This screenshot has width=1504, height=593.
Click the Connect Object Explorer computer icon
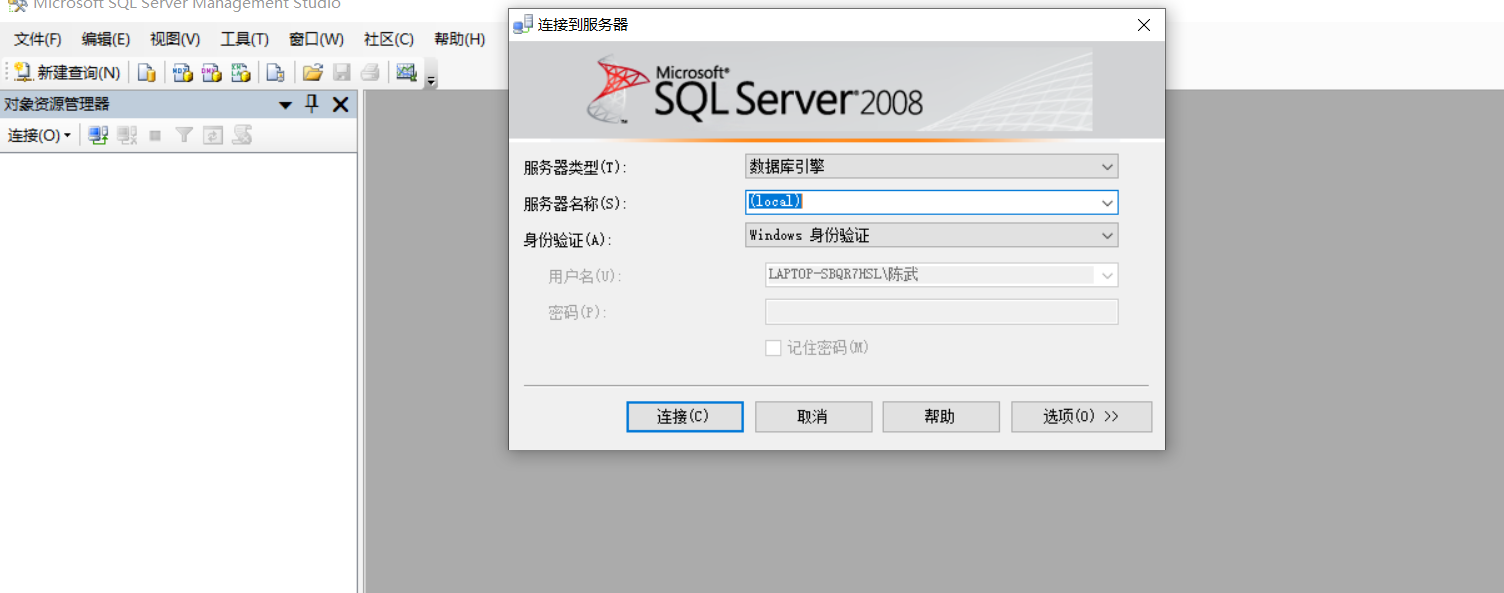(98, 135)
